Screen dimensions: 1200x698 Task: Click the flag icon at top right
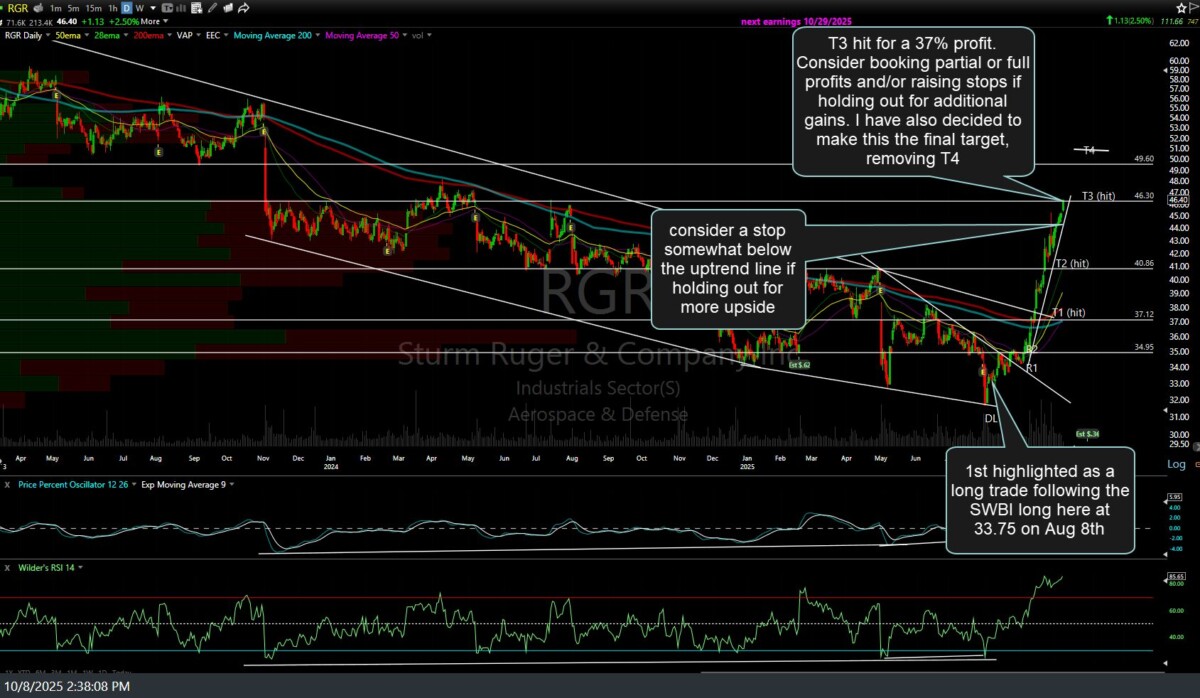[x=1193, y=7]
